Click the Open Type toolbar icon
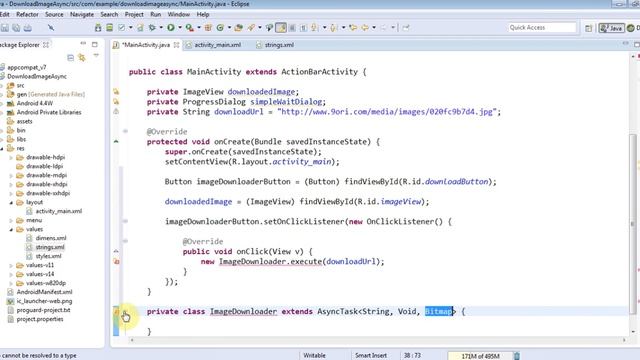Viewport: 640px width, 360px height. click(x=239, y=27)
